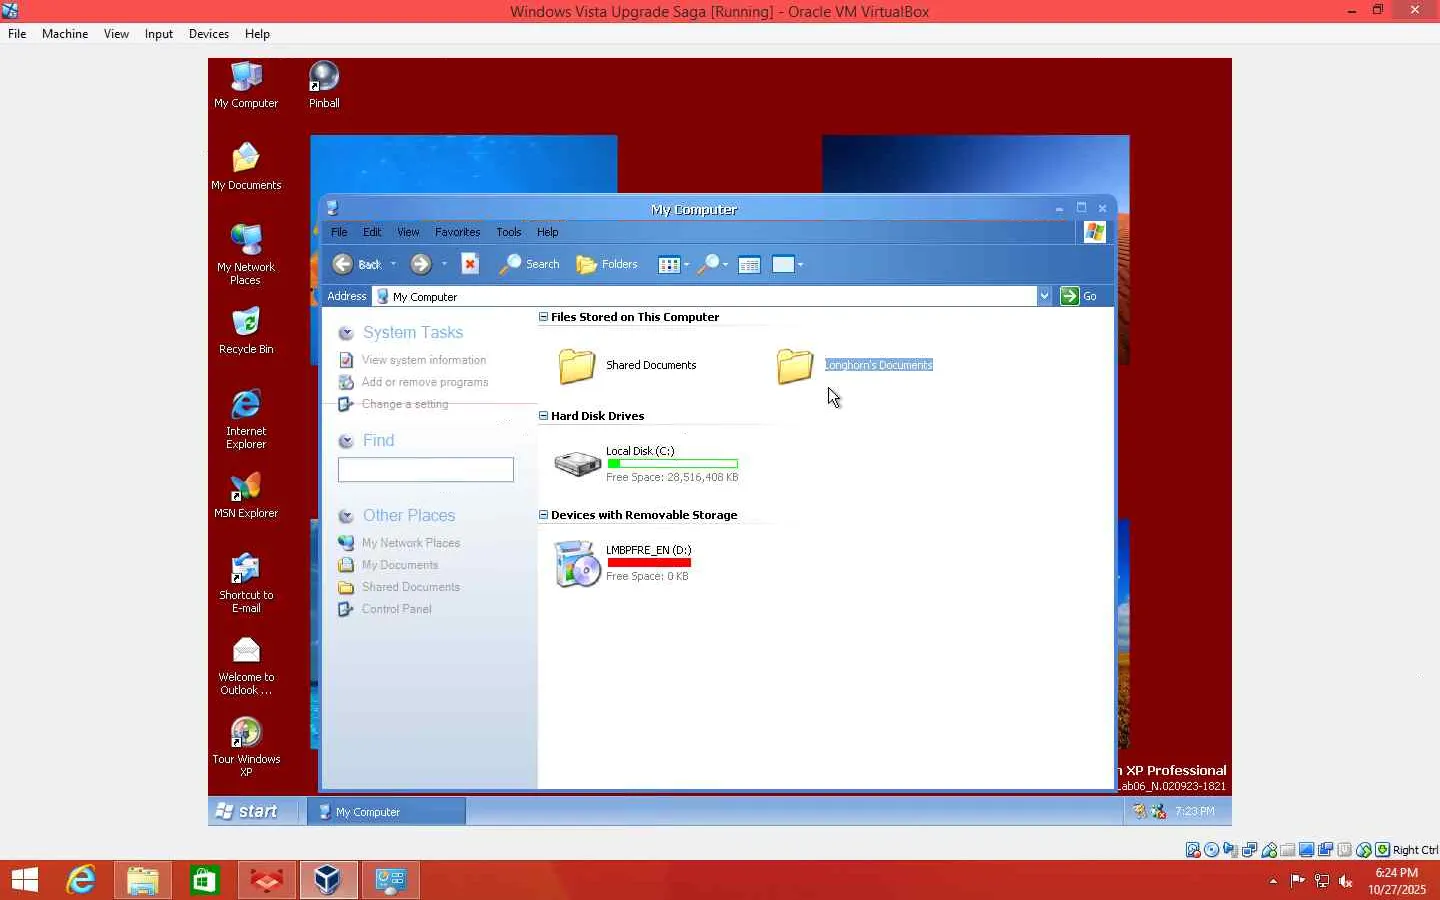Open My Computer desktop icon

246,85
